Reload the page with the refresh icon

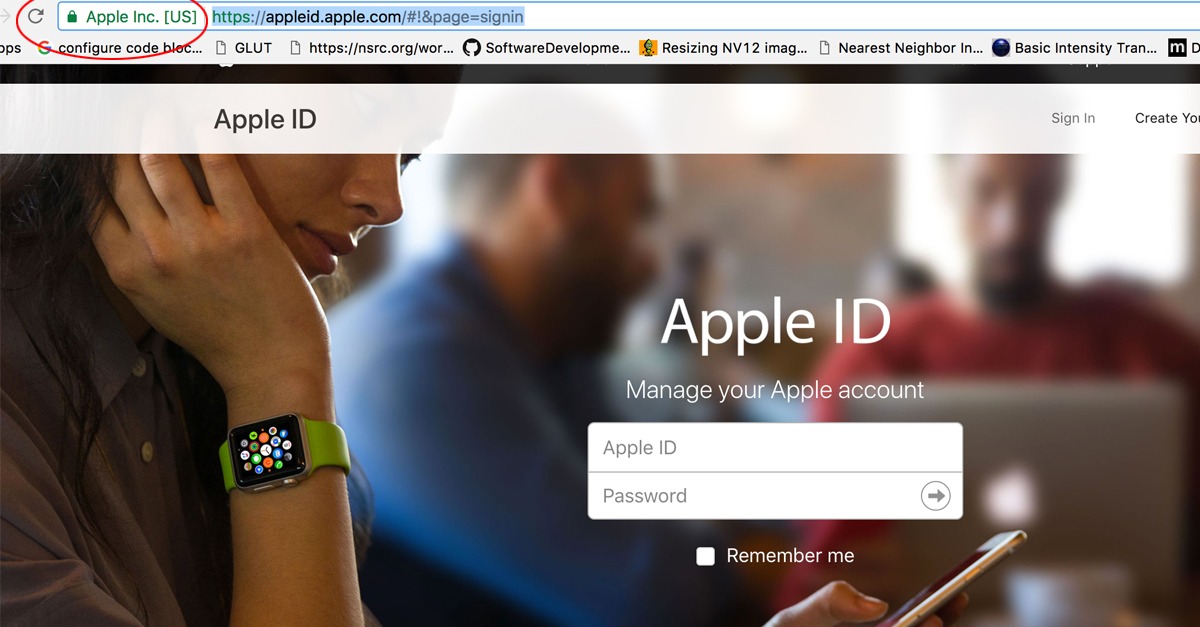(36, 16)
